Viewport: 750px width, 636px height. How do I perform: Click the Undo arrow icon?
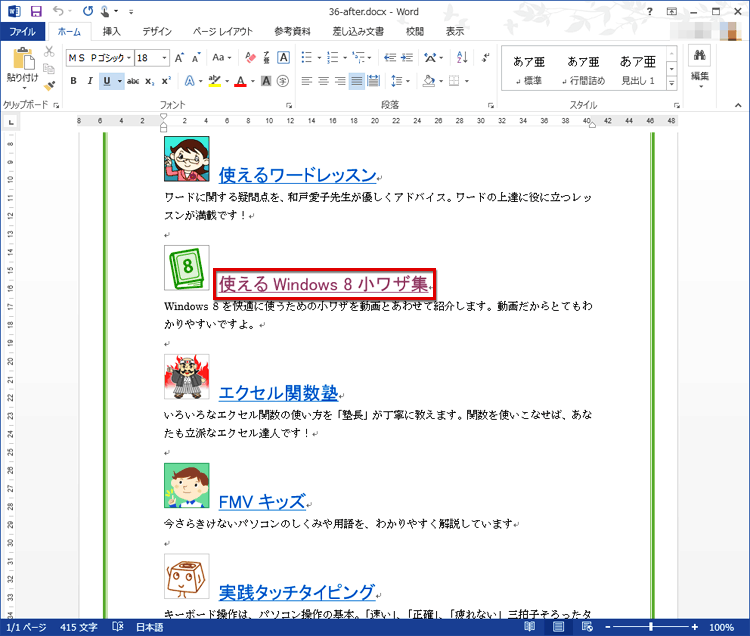(58, 11)
